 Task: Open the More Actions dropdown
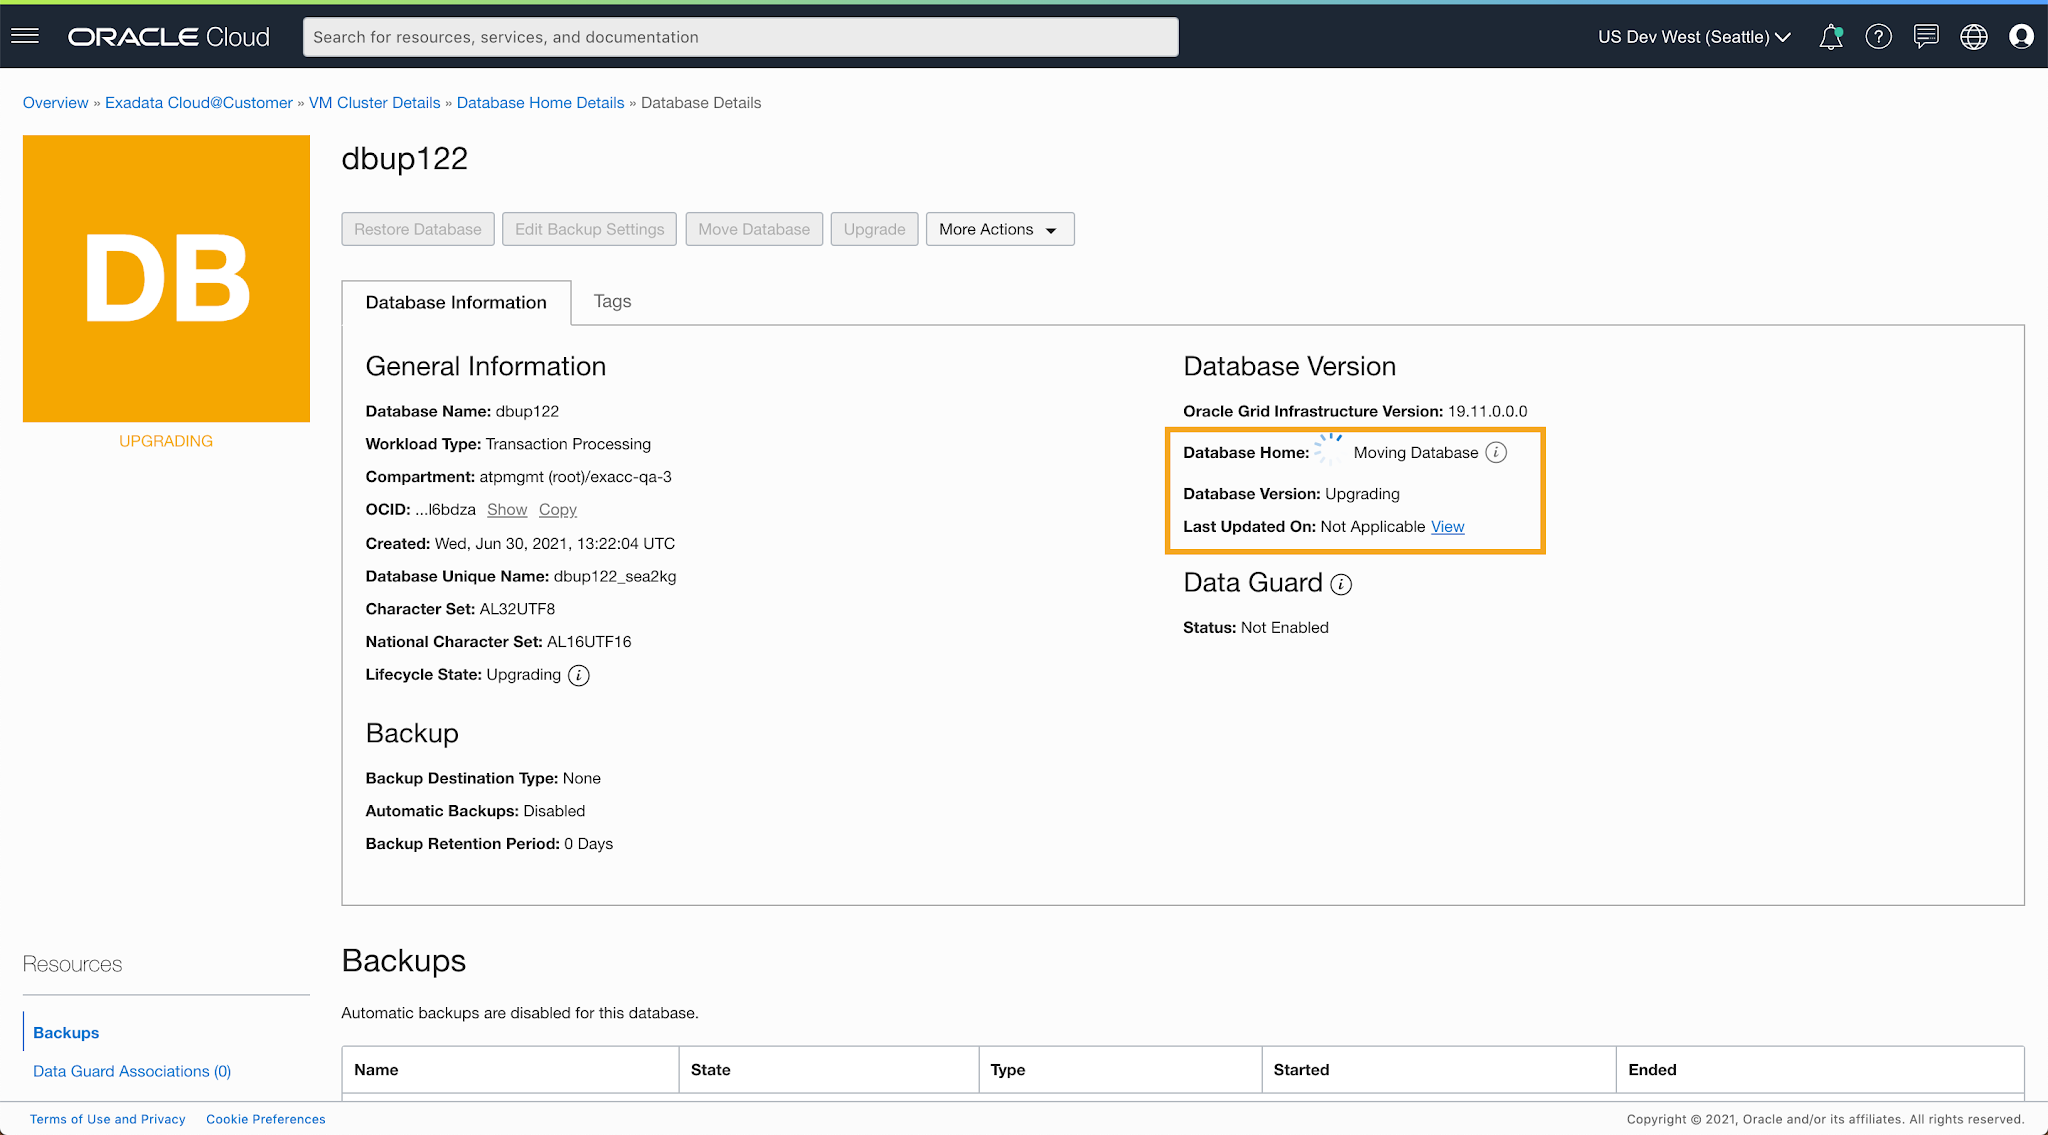(999, 229)
